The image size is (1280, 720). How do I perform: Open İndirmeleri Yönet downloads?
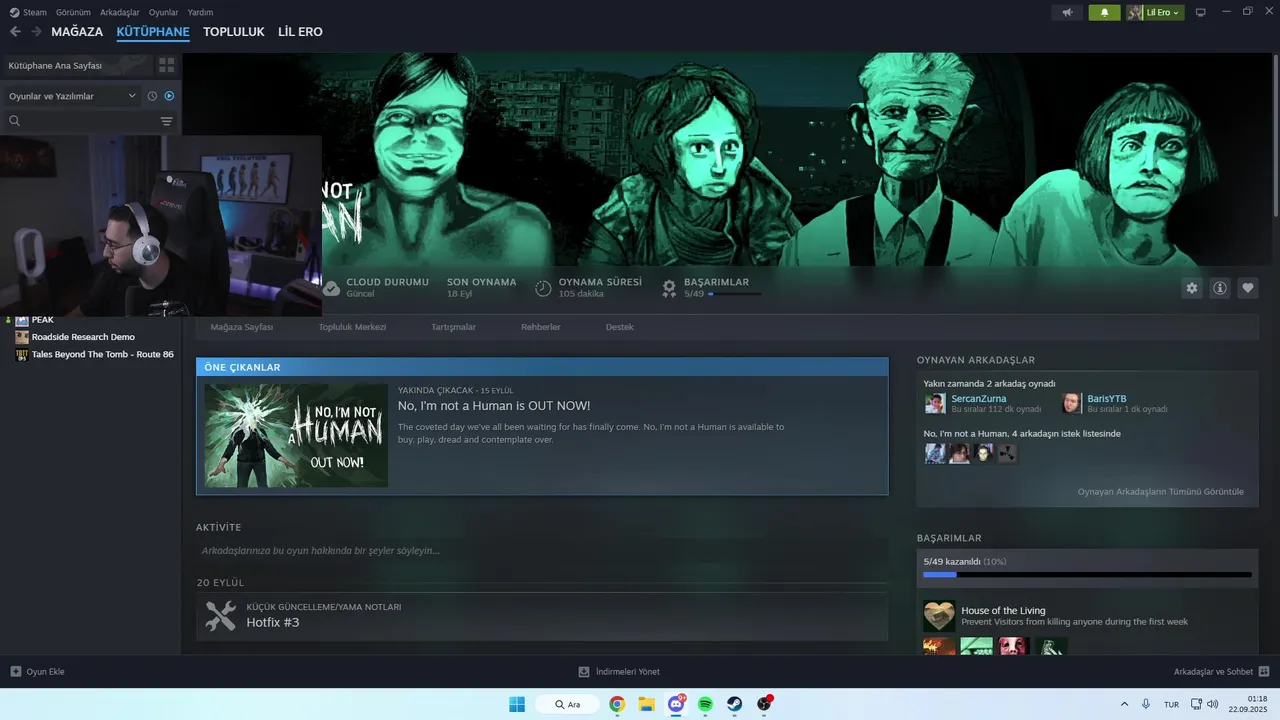(x=619, y=672)
